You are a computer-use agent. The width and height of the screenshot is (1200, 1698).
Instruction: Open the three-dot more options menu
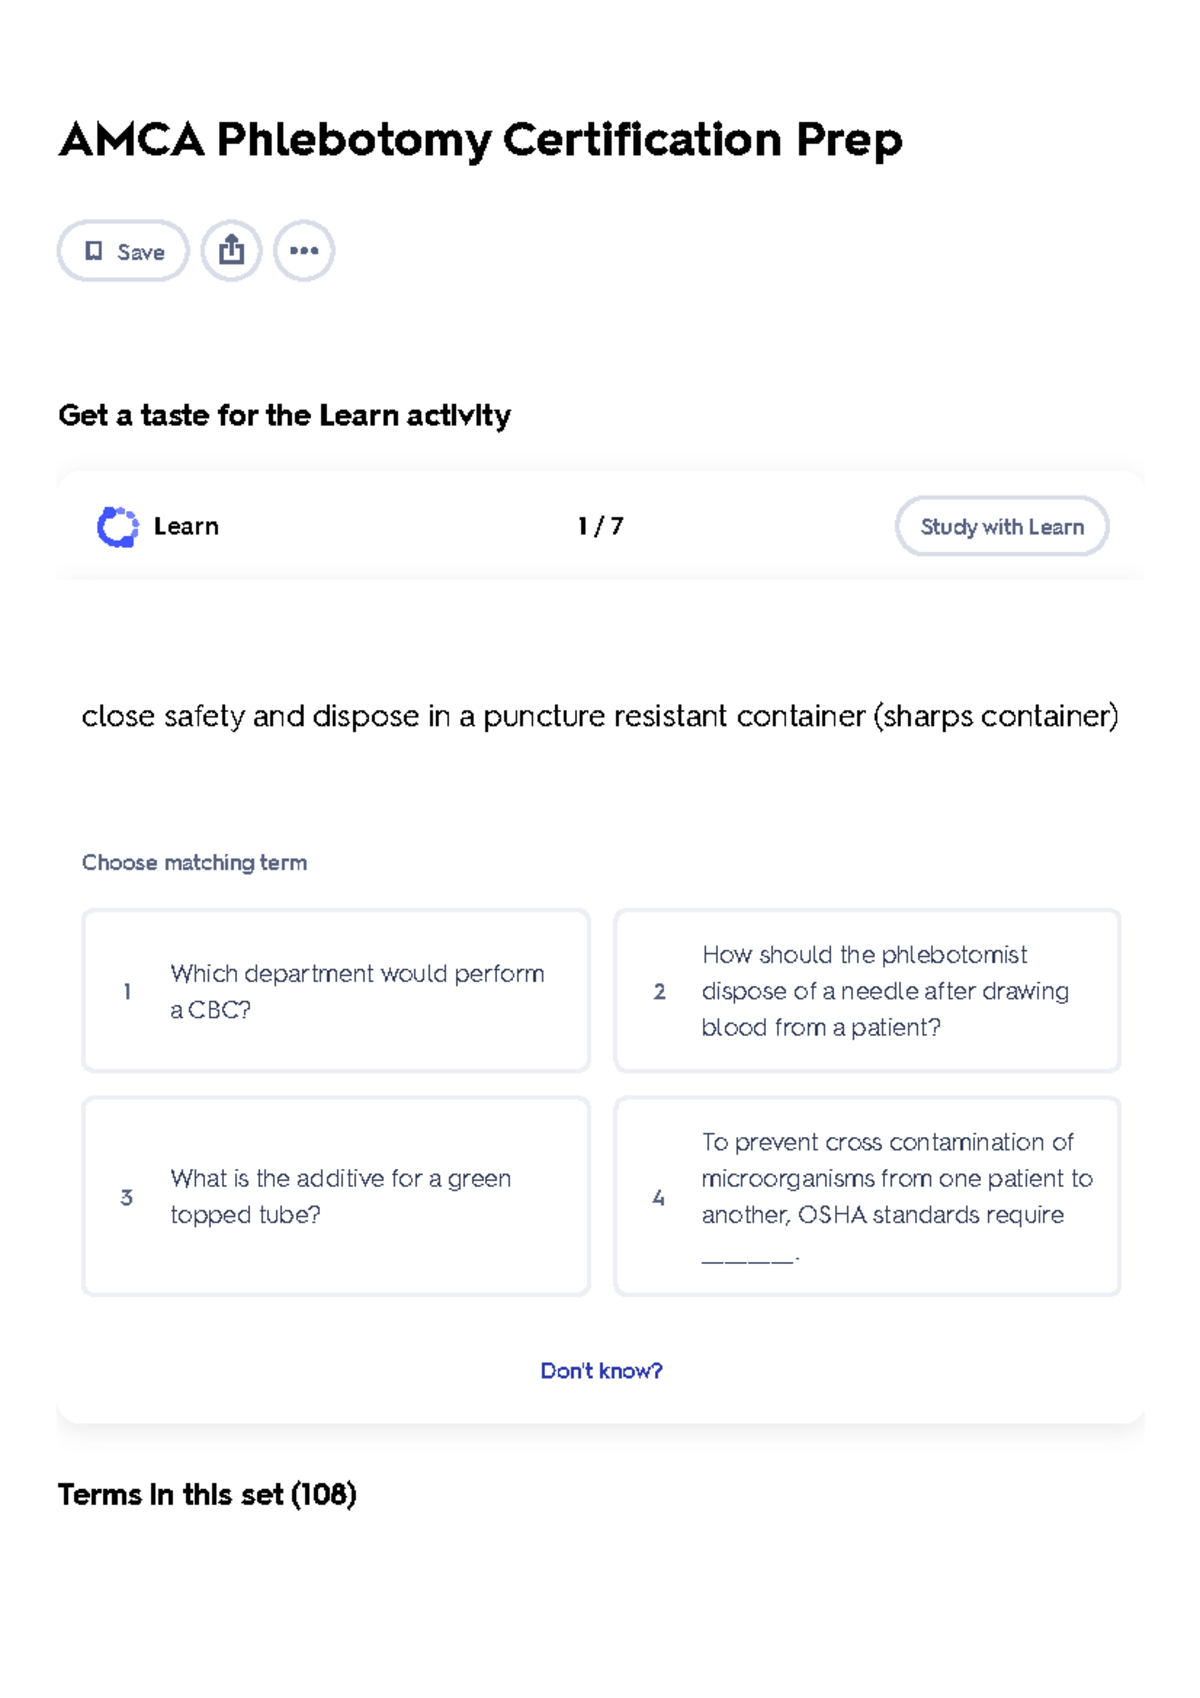pos(304,250)
